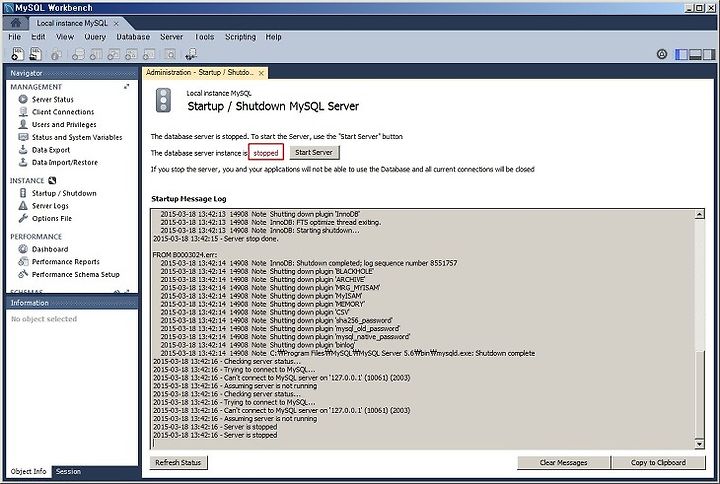Image resolution: width=720 pixels, height=484 pixels.
Task: Open Users and Privileges
Action: click(64, 124)
